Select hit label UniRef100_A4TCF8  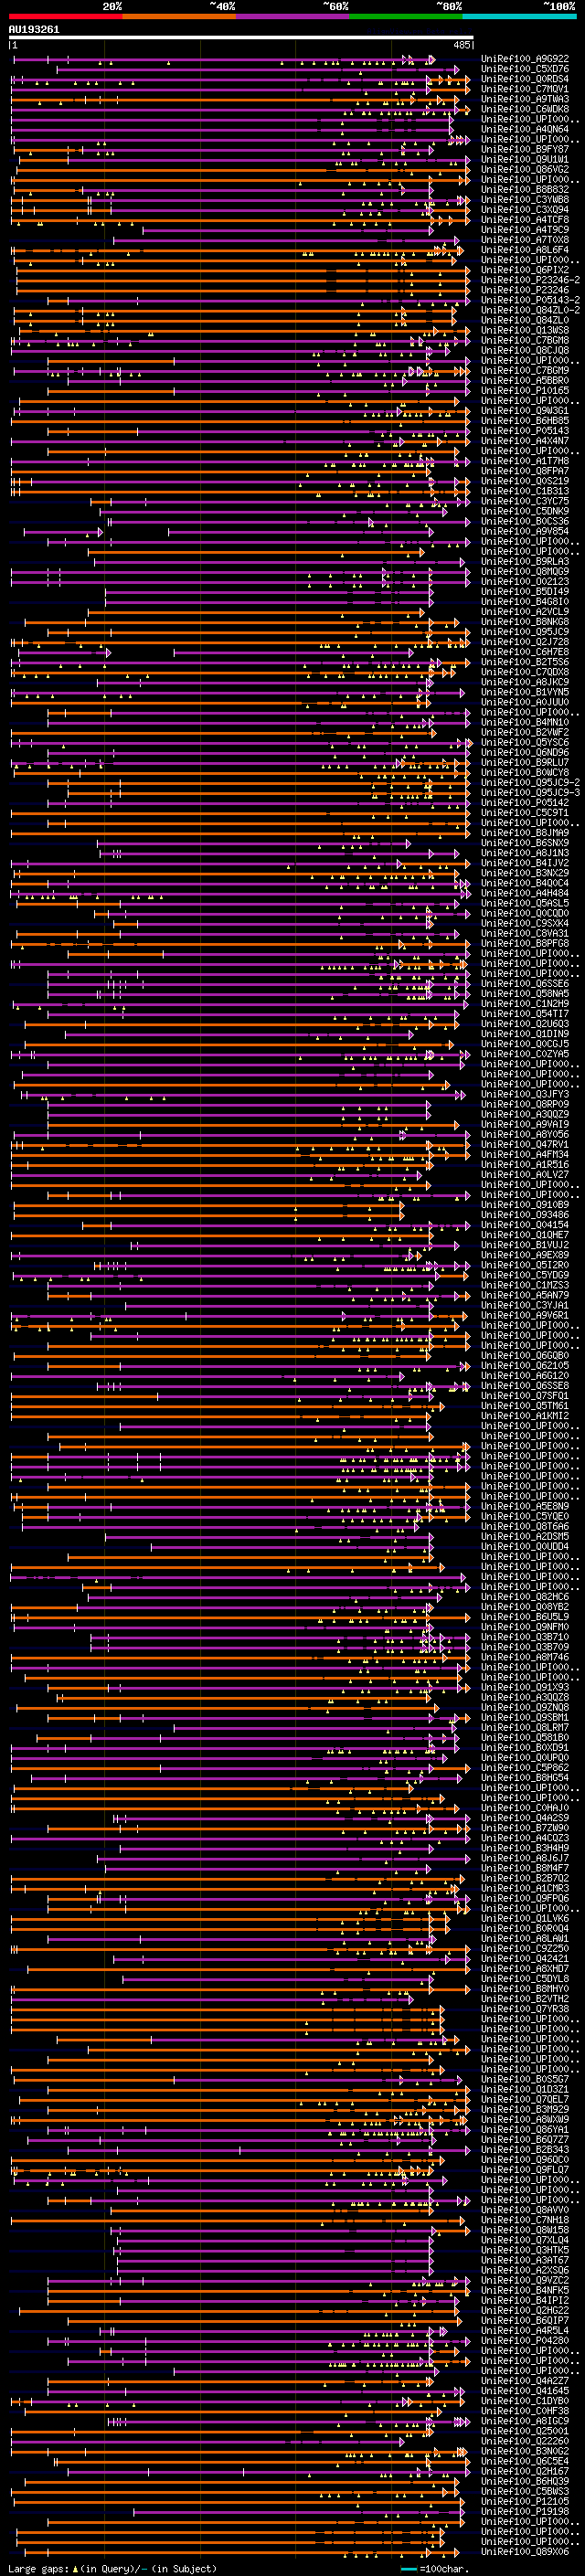point(525,219)
